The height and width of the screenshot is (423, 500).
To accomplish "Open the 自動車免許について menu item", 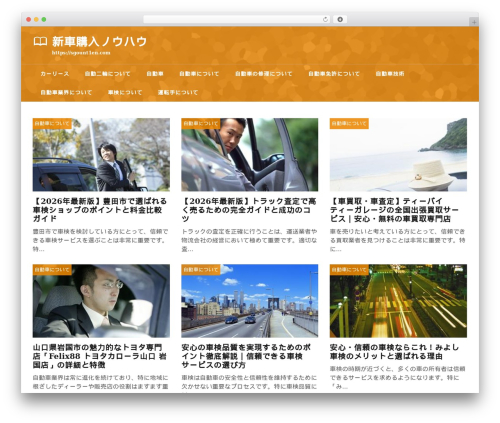I will pos(334,74).
